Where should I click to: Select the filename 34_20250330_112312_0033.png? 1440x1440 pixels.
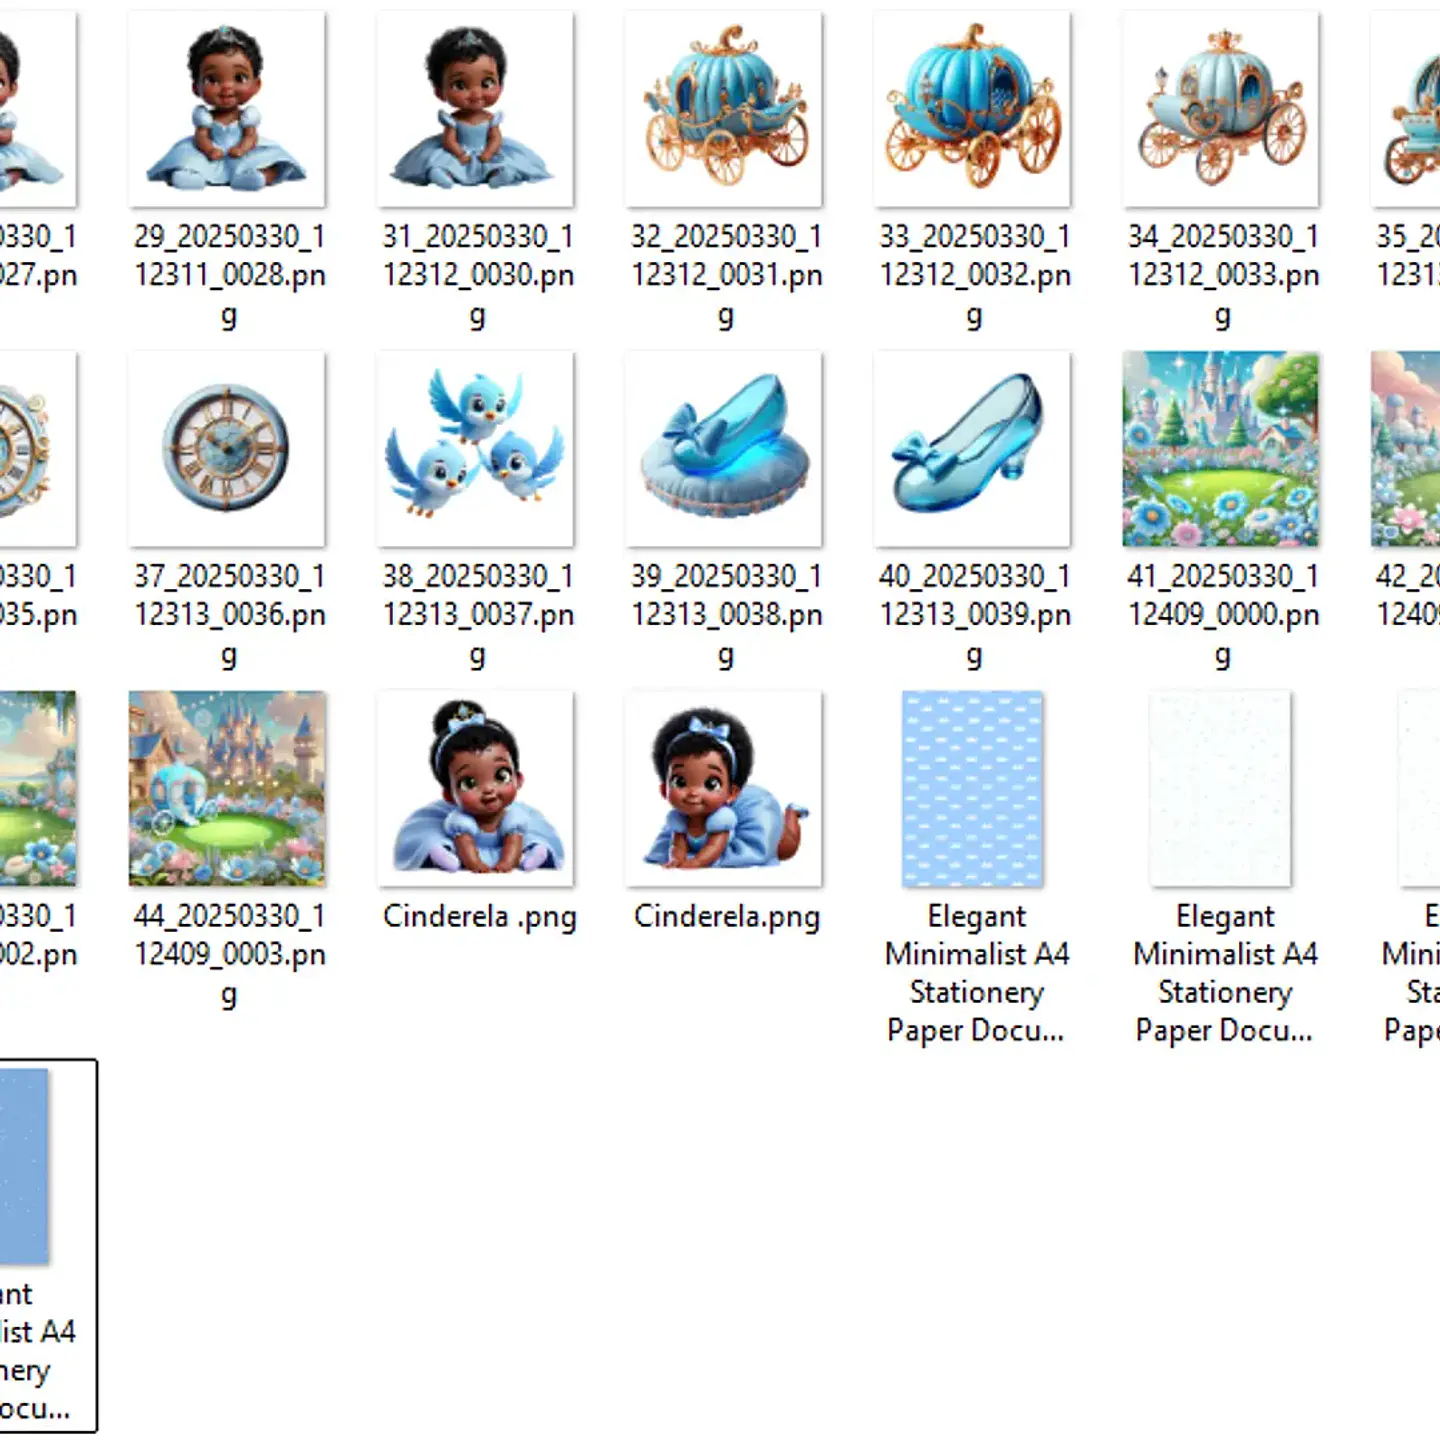(x=1223, y=276)
